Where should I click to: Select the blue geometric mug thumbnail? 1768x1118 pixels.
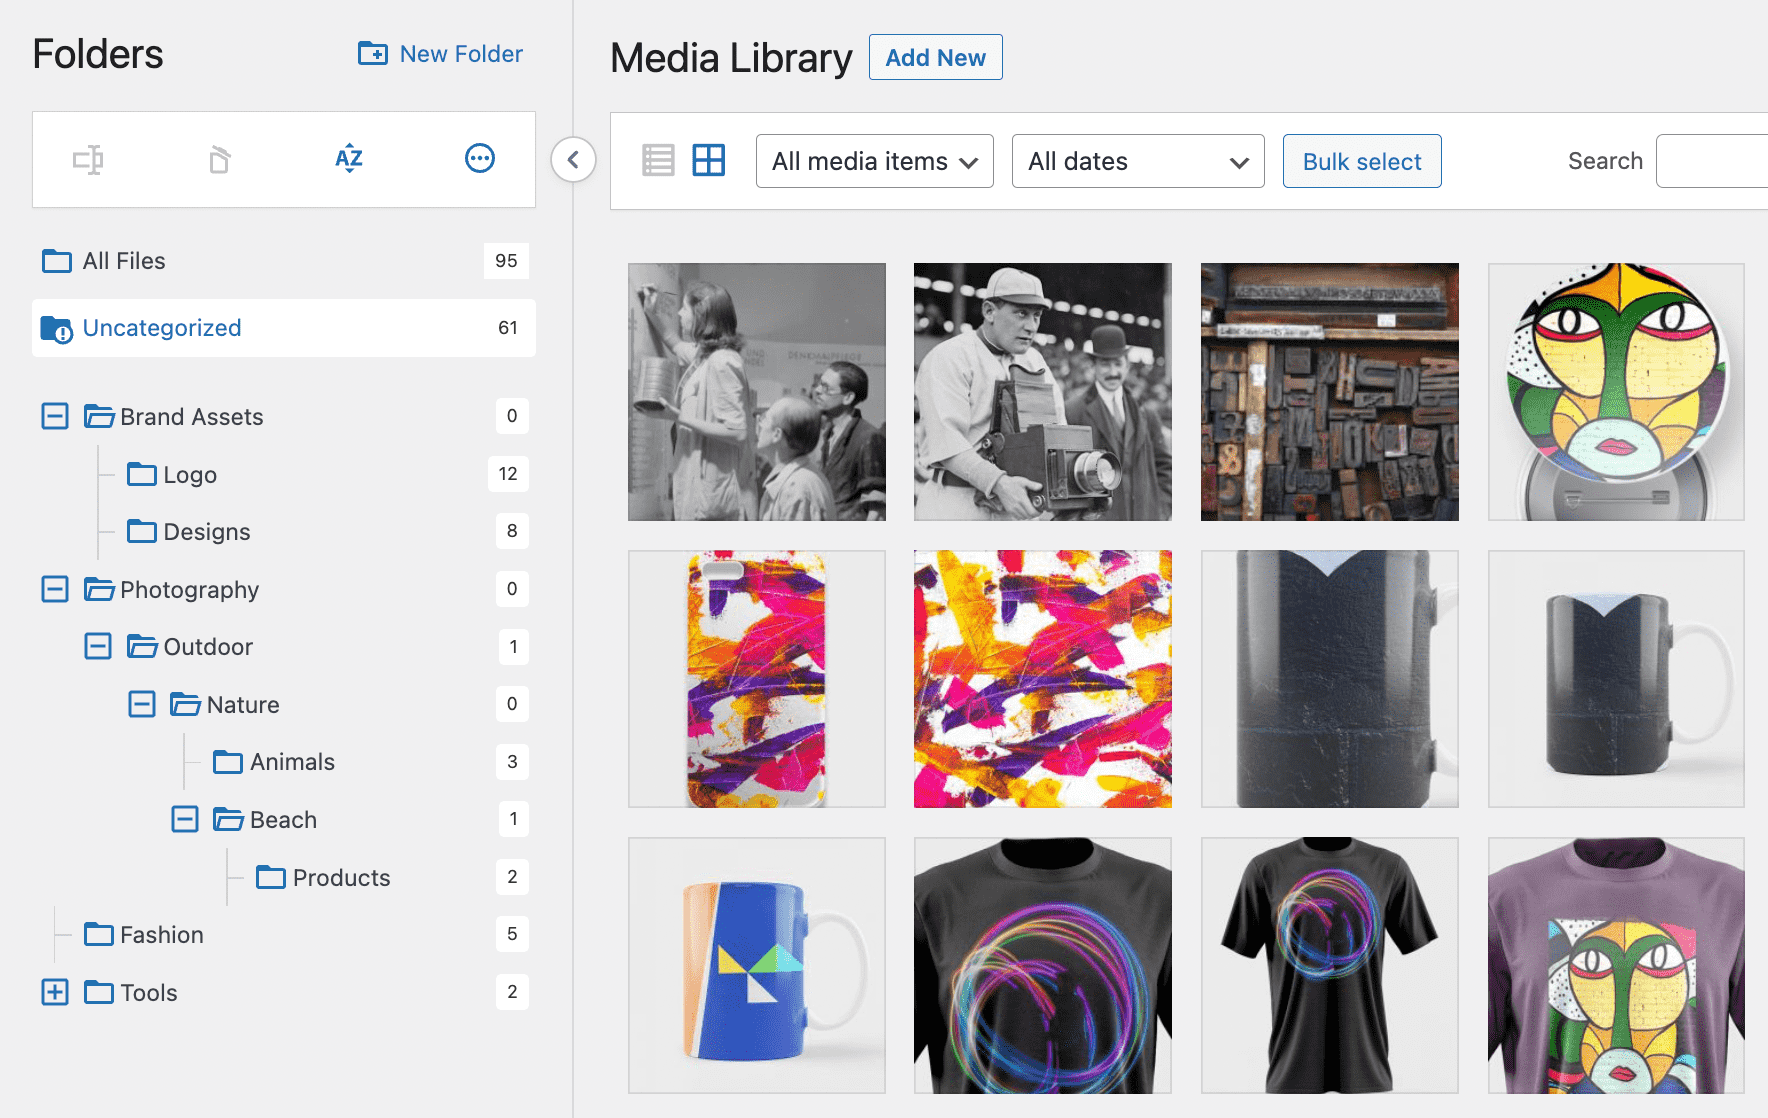[x=757, y=966]
